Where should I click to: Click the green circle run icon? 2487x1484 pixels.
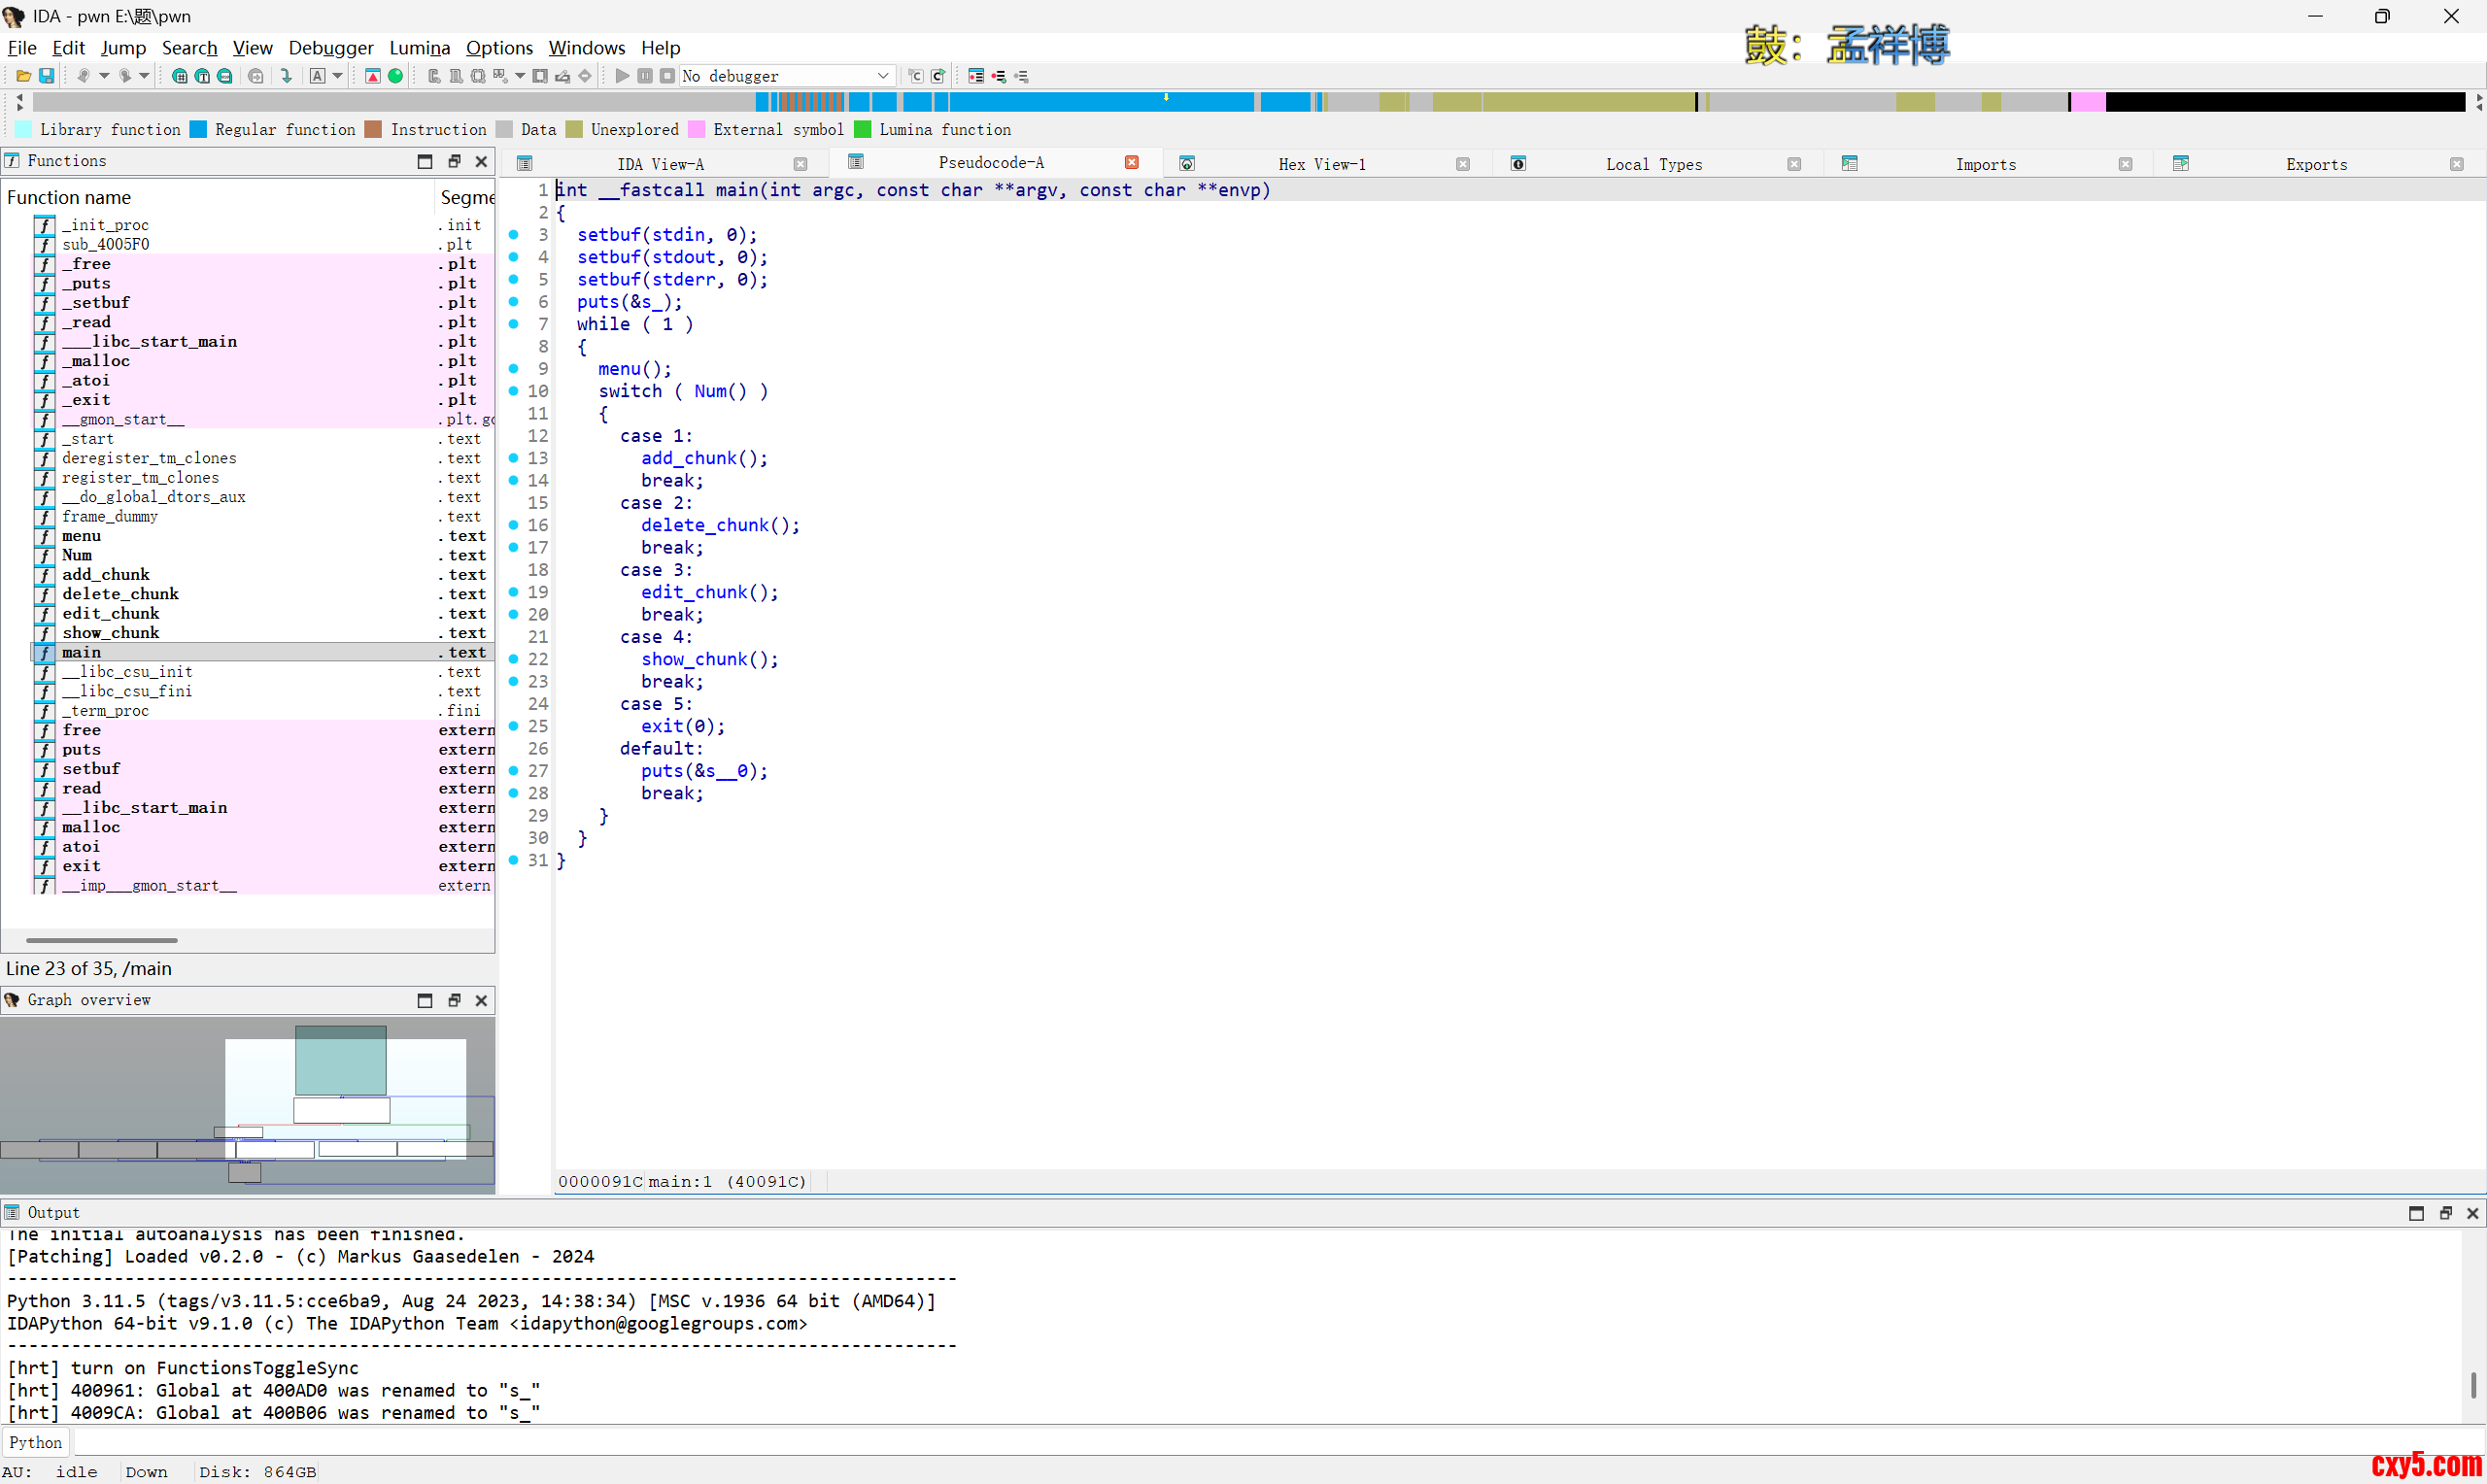pos(396,76)
